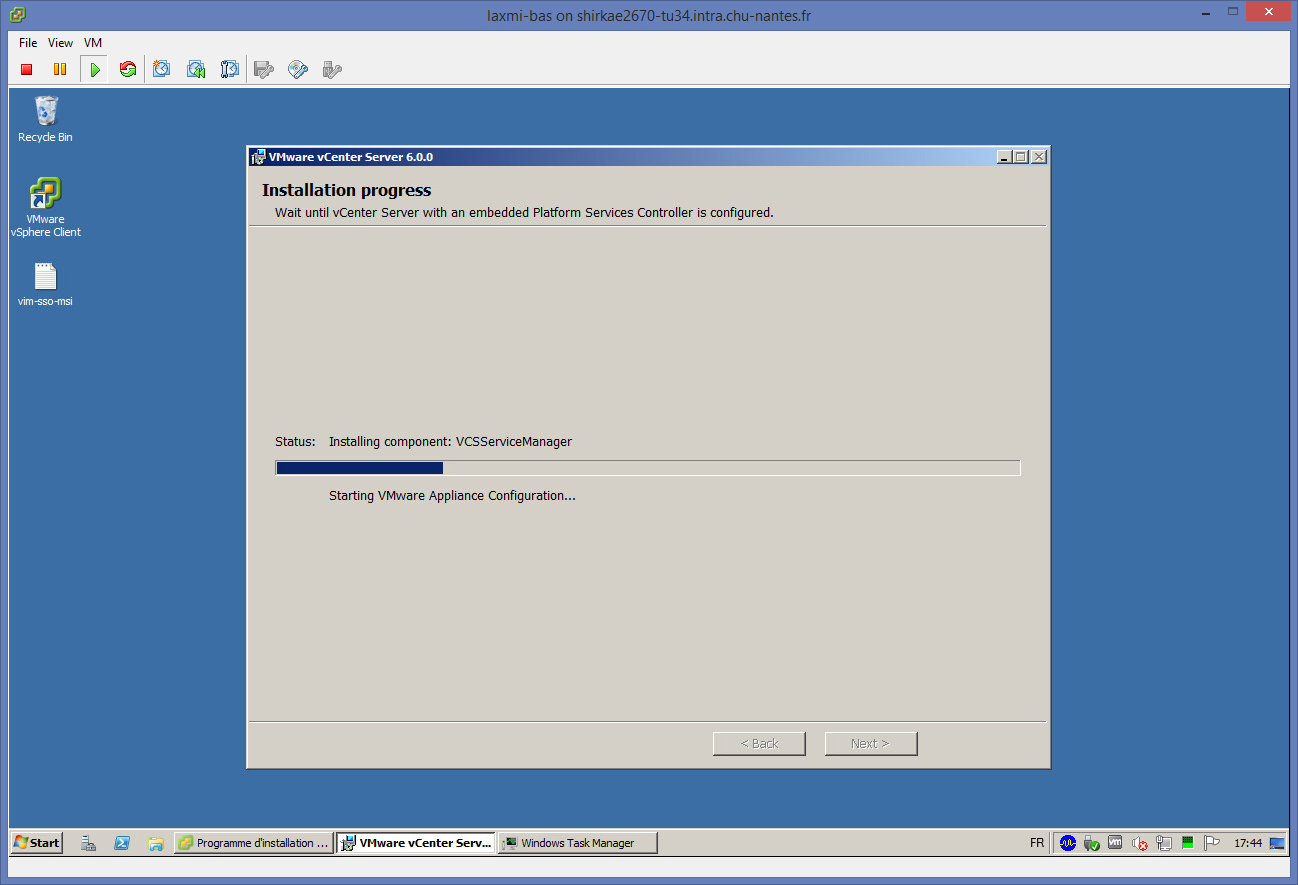Take a snapshot of the virtual machine
The width and height of the screenshot is (1298, 885).
click(162, 69)
